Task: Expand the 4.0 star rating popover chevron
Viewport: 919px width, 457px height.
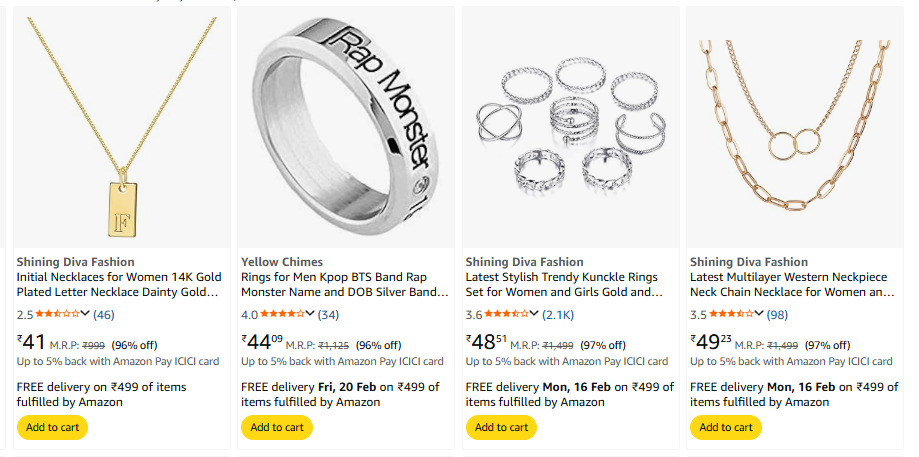Action: tap(311, 315)
